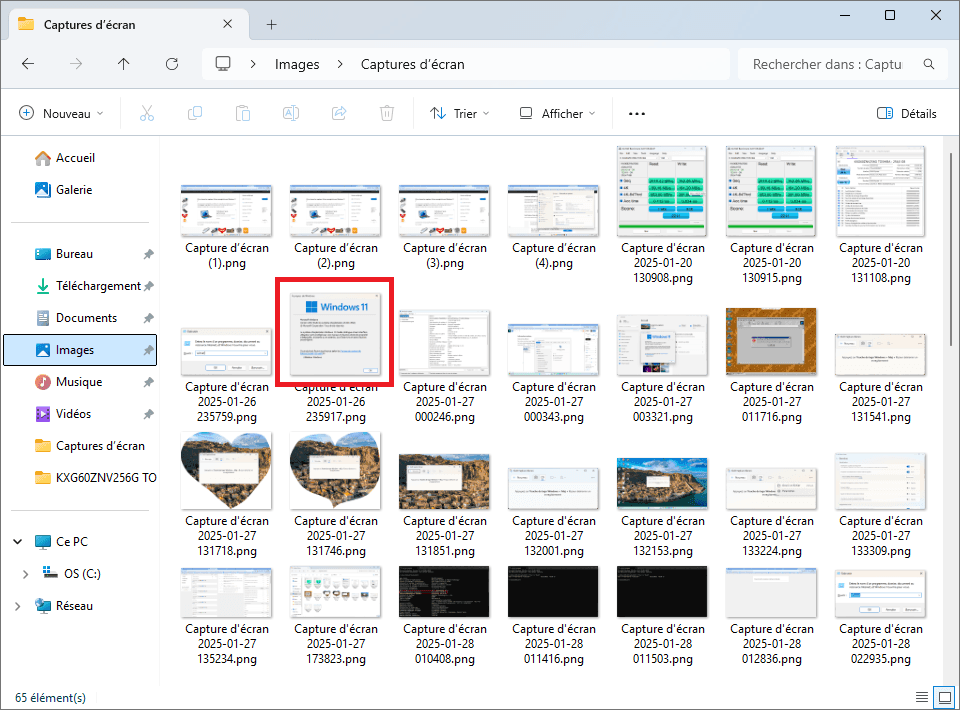Screen dimensions: 960x710
Task: Go up one folder level arrow
Action: tap(124, 64)
